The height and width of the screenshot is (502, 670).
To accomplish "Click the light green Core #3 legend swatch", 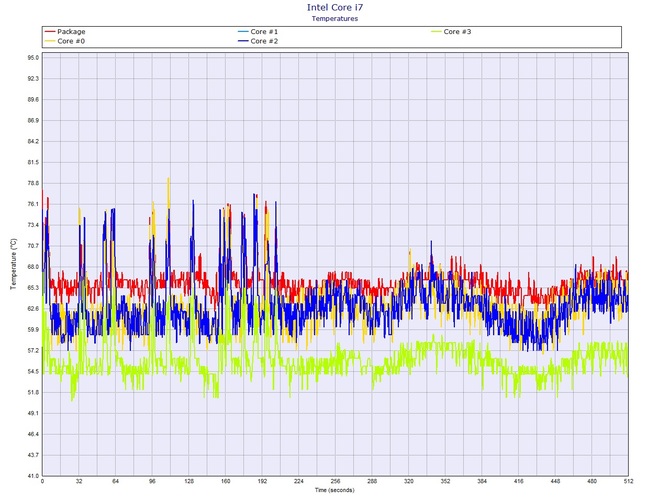I will (436, 32).
